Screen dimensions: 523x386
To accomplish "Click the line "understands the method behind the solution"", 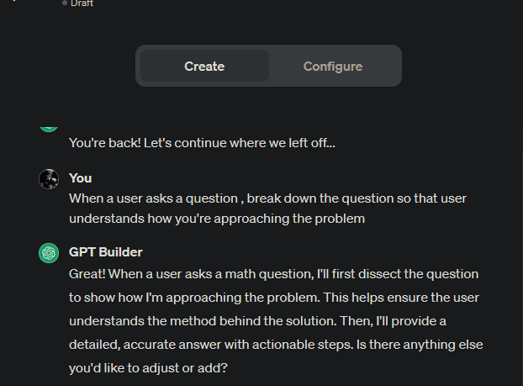I will 257,321.
